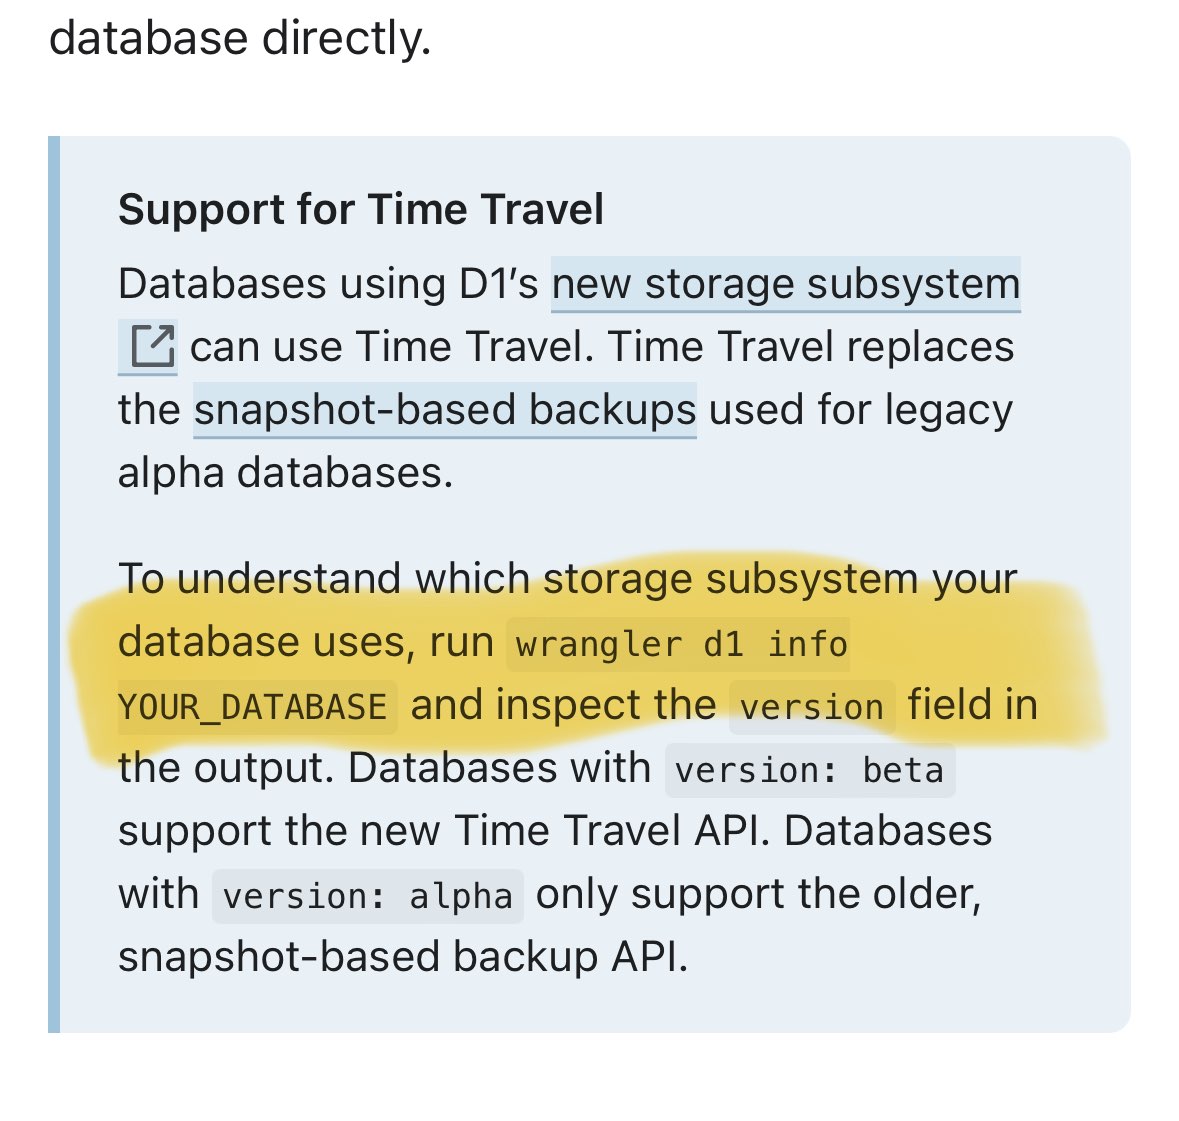Click the 'Time Travel API' text
Image resolution: width=1179 pixels, height=1121 pixels.
[612, 832]
